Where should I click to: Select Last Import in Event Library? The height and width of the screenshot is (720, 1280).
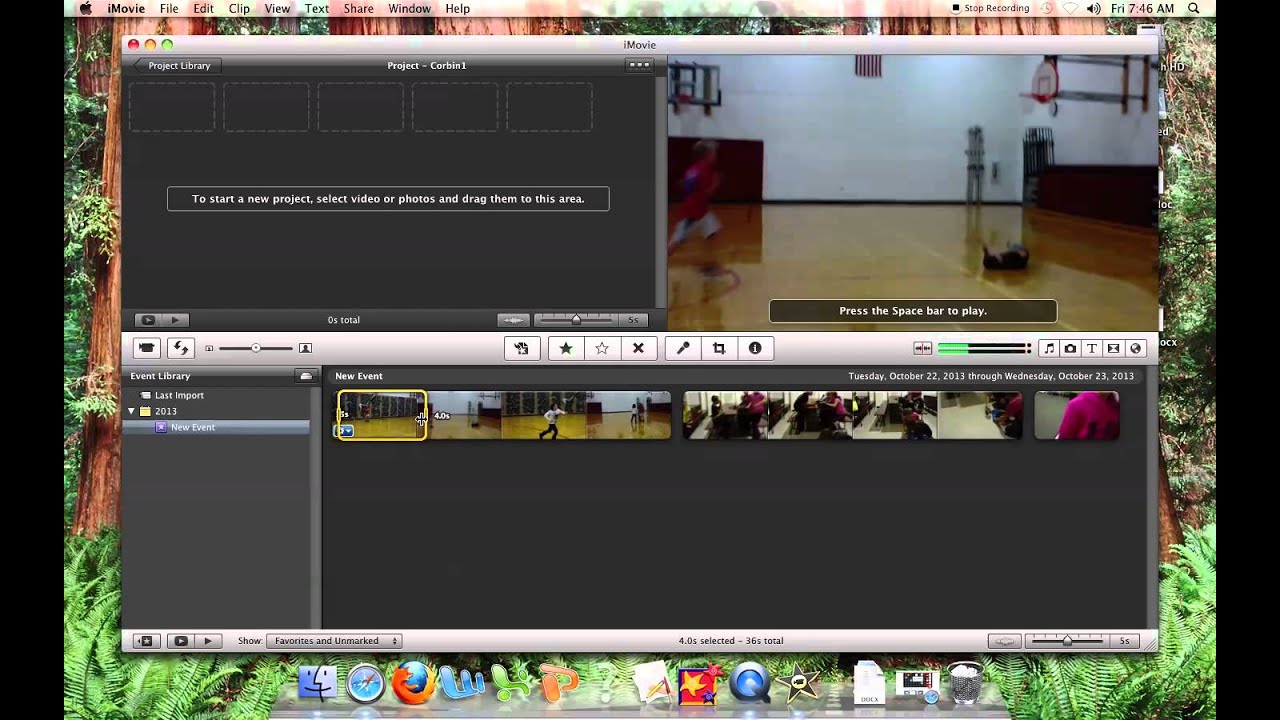(x=179, y=395)
